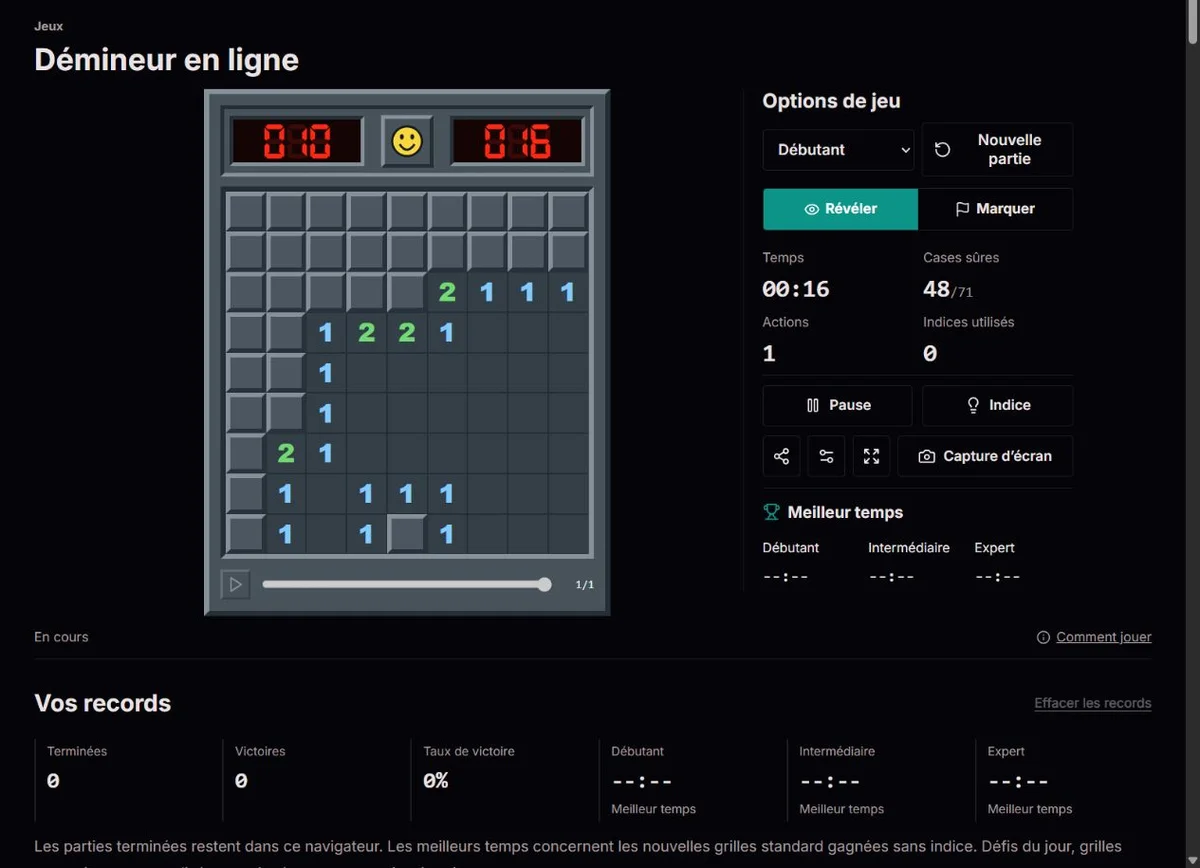Image resolution: width=1200 pixels, height=868 pixels.
Task: Click the yellow smiley face reset button
Action: [x=407, y=141]
